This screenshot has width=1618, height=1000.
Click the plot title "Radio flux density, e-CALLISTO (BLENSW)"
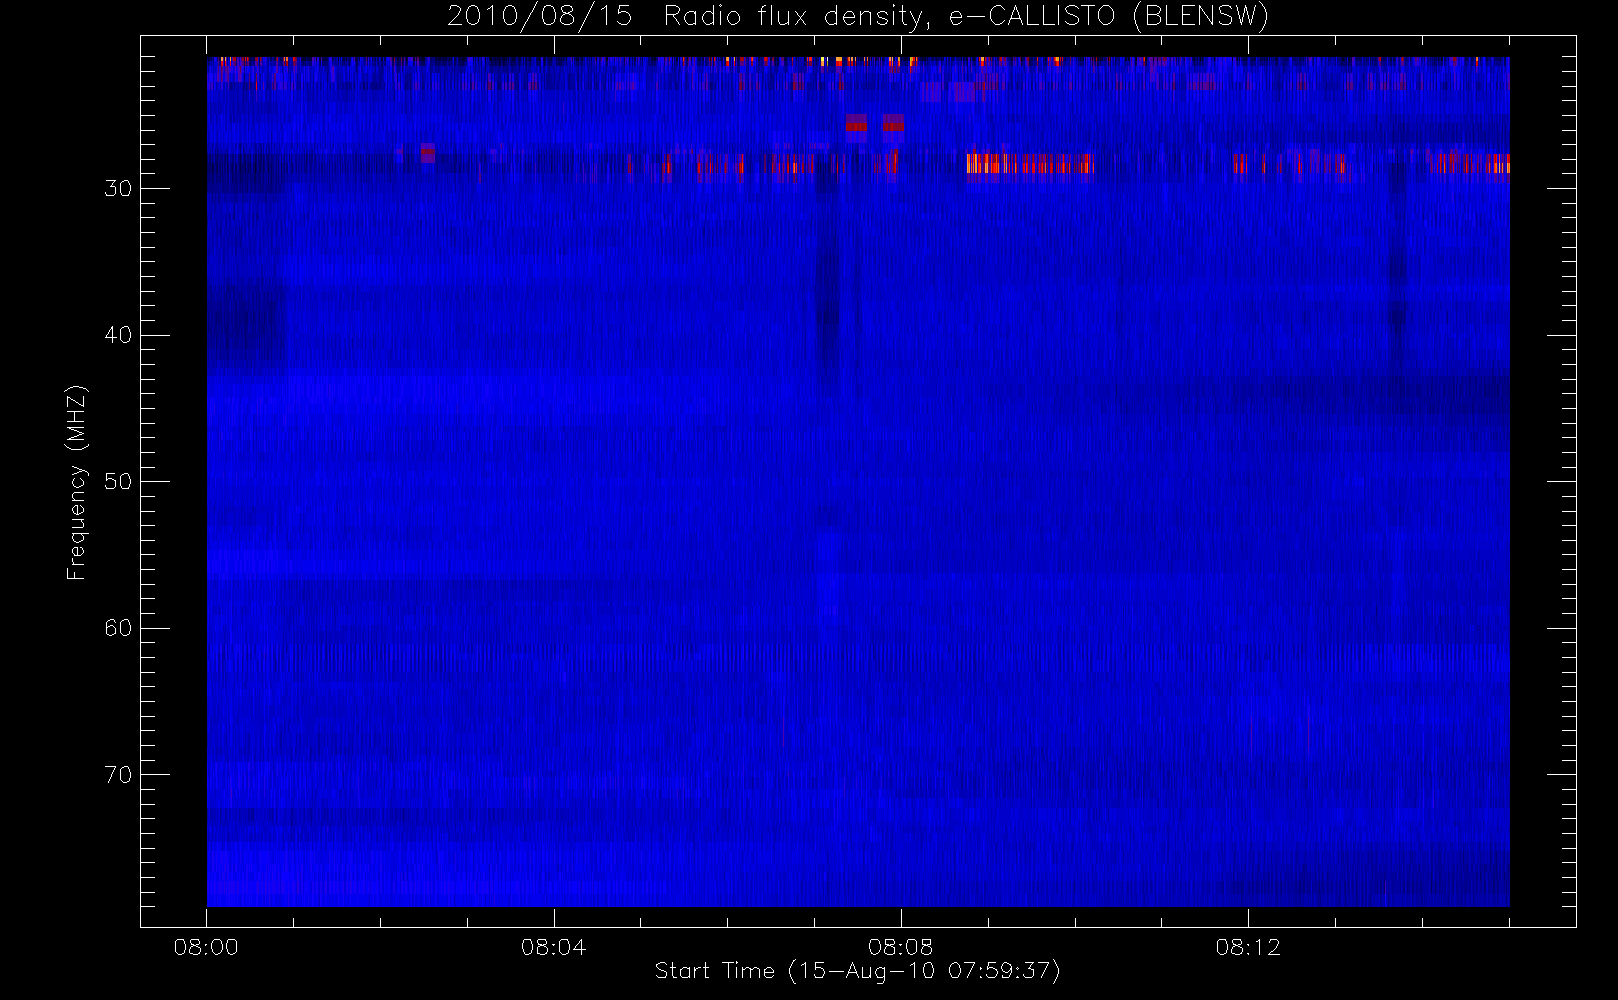[x=966, y=17]
